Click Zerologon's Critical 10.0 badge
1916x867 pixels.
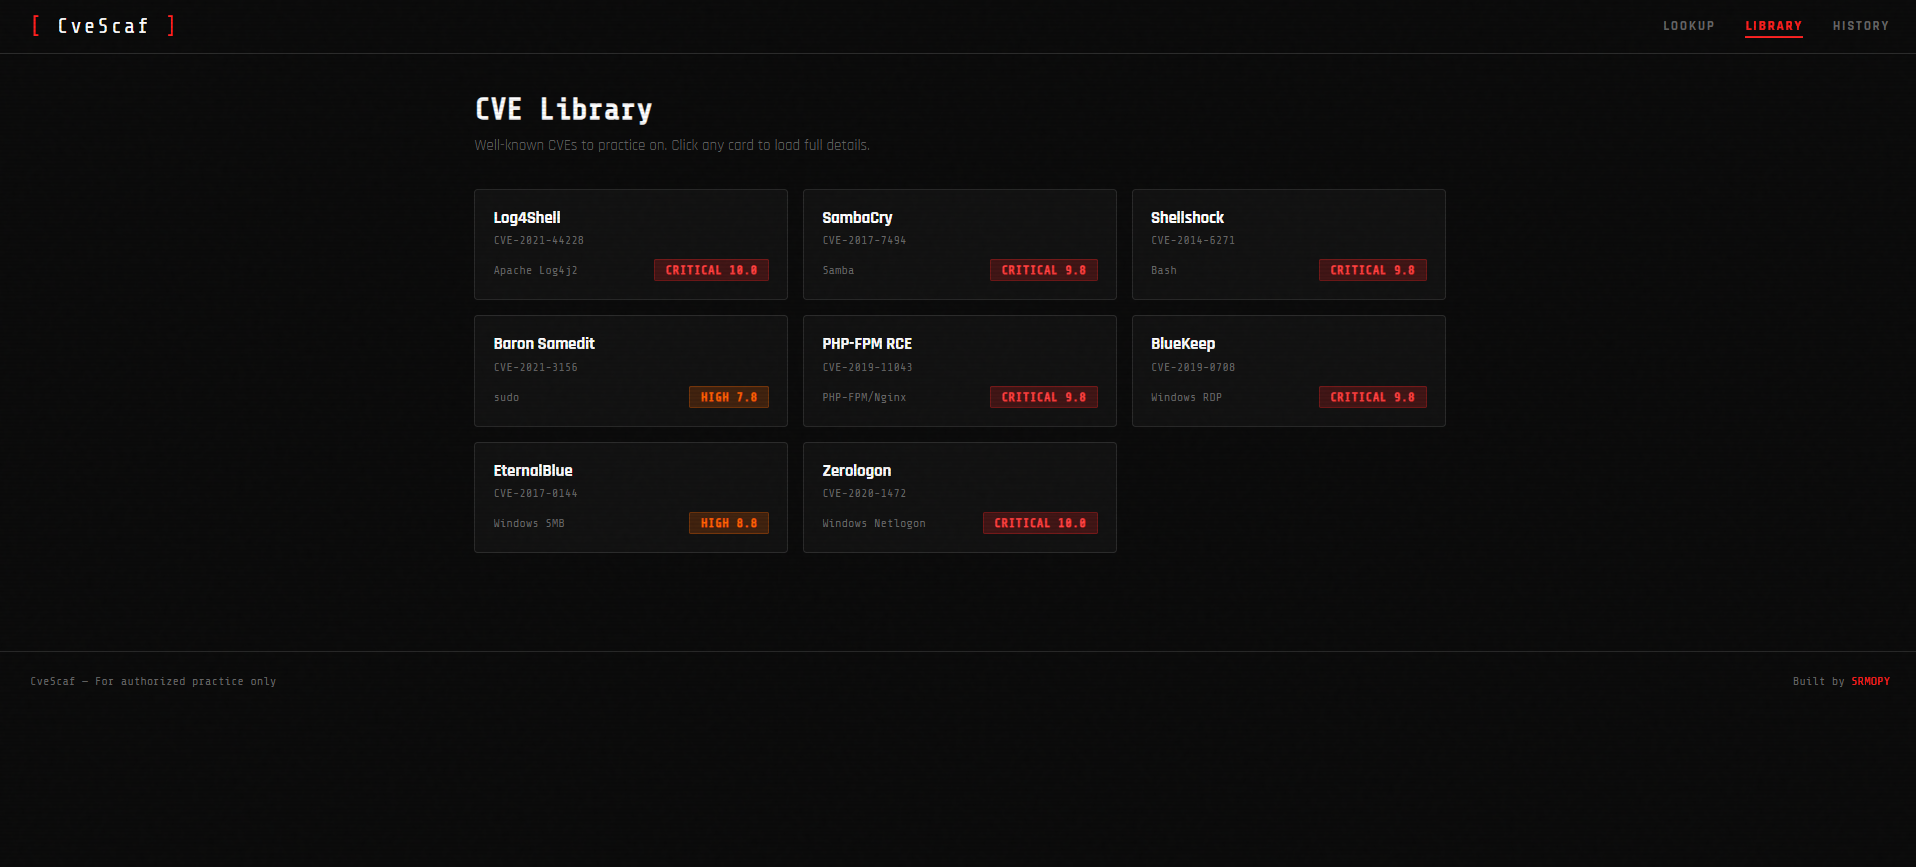[x=1040, y=523]
